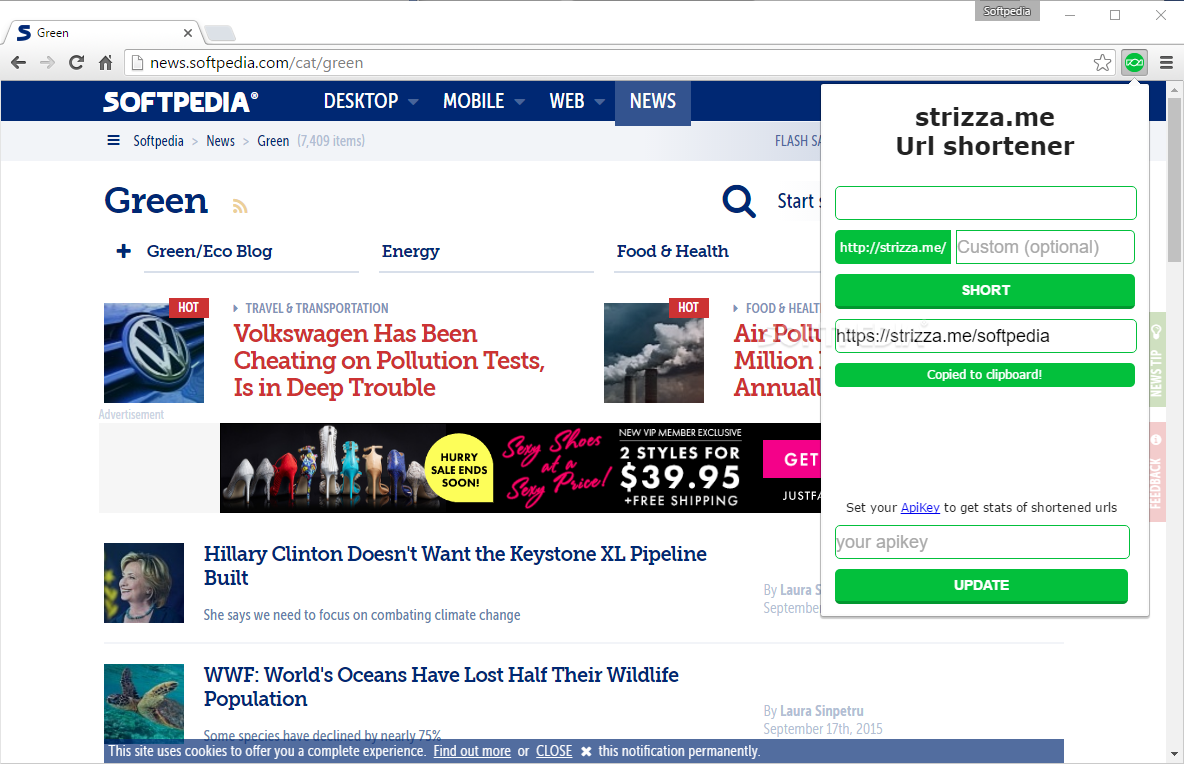
Task: Expand the WEB dropdown menu
Action: tap(577, 101)
